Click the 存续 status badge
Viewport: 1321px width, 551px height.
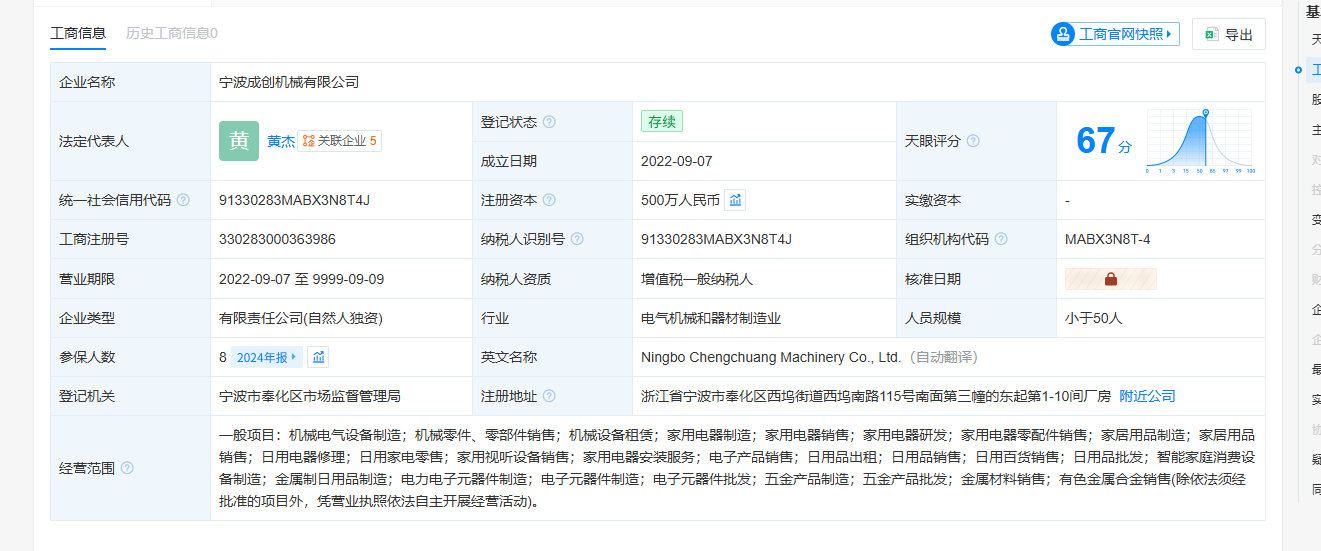click(x=662, y=121)
